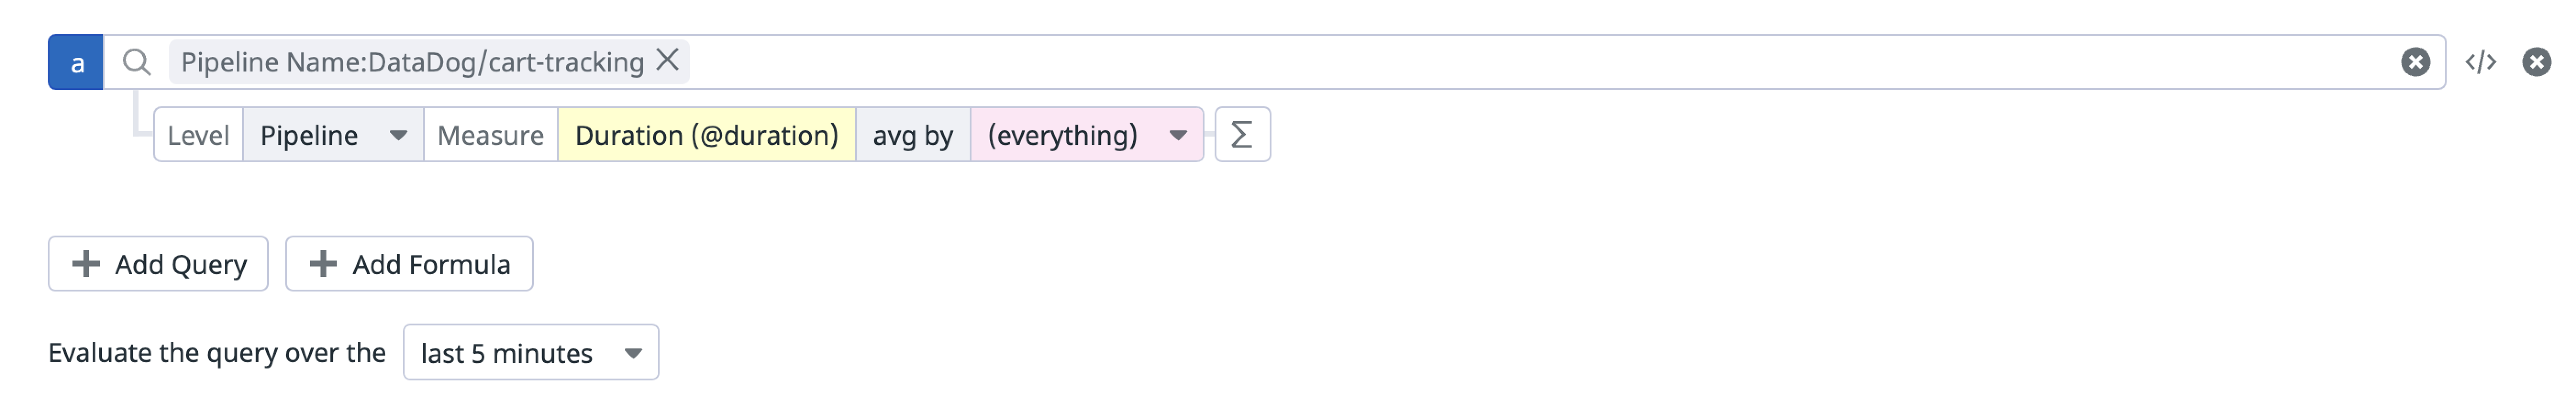
Task: Click the Add Formula button
Action: coord(409,264)
